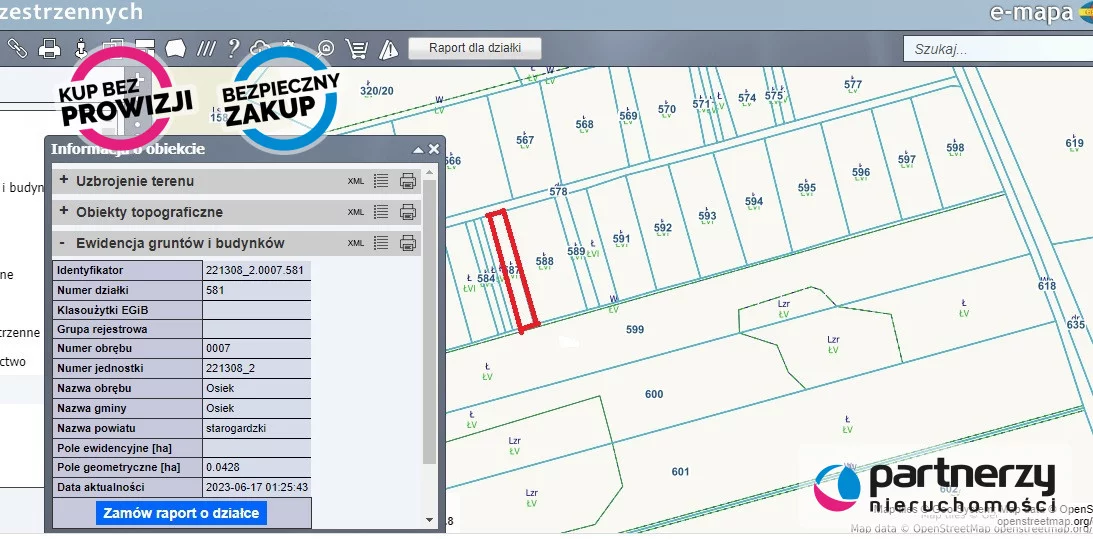Click the shopping cart icon

click(x=356, y=48)
